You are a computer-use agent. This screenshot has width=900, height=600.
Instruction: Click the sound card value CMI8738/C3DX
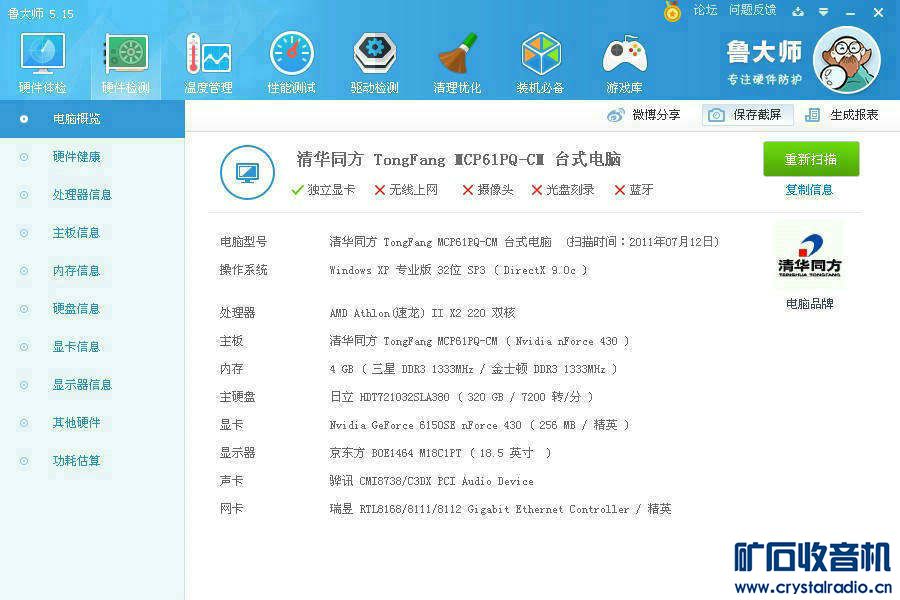coord(432,481)
